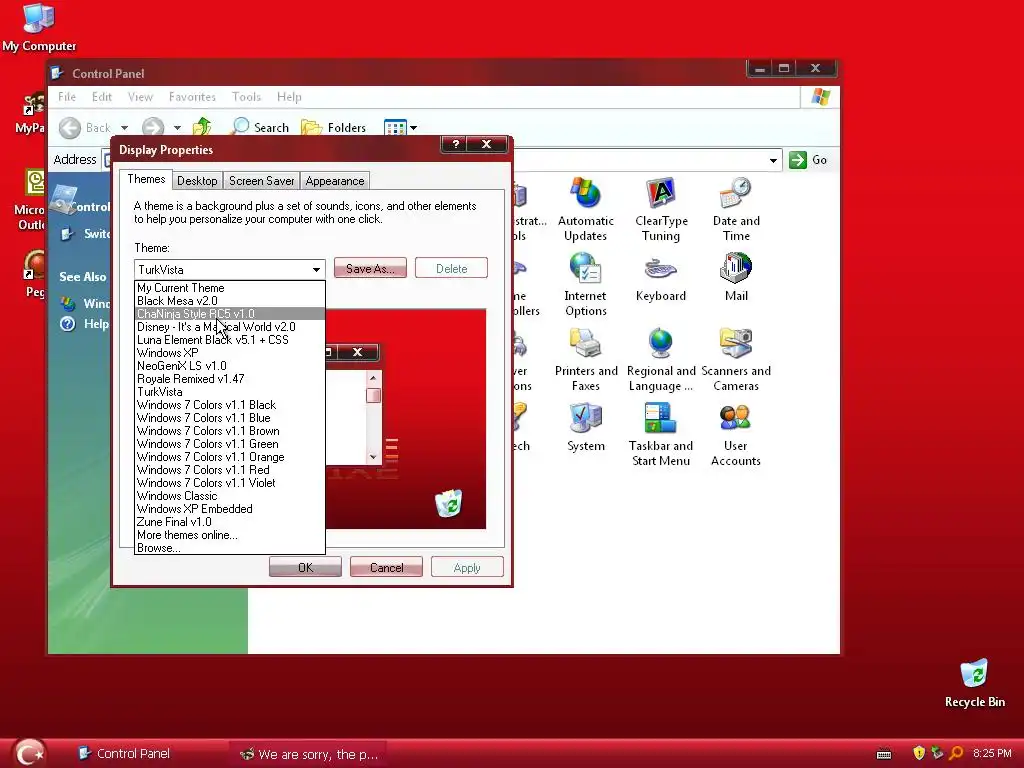Image resolution: width=1024 pixels, height=768 pixels.
Task: Select Windows XP theme entry
Action: pos(229,353)
